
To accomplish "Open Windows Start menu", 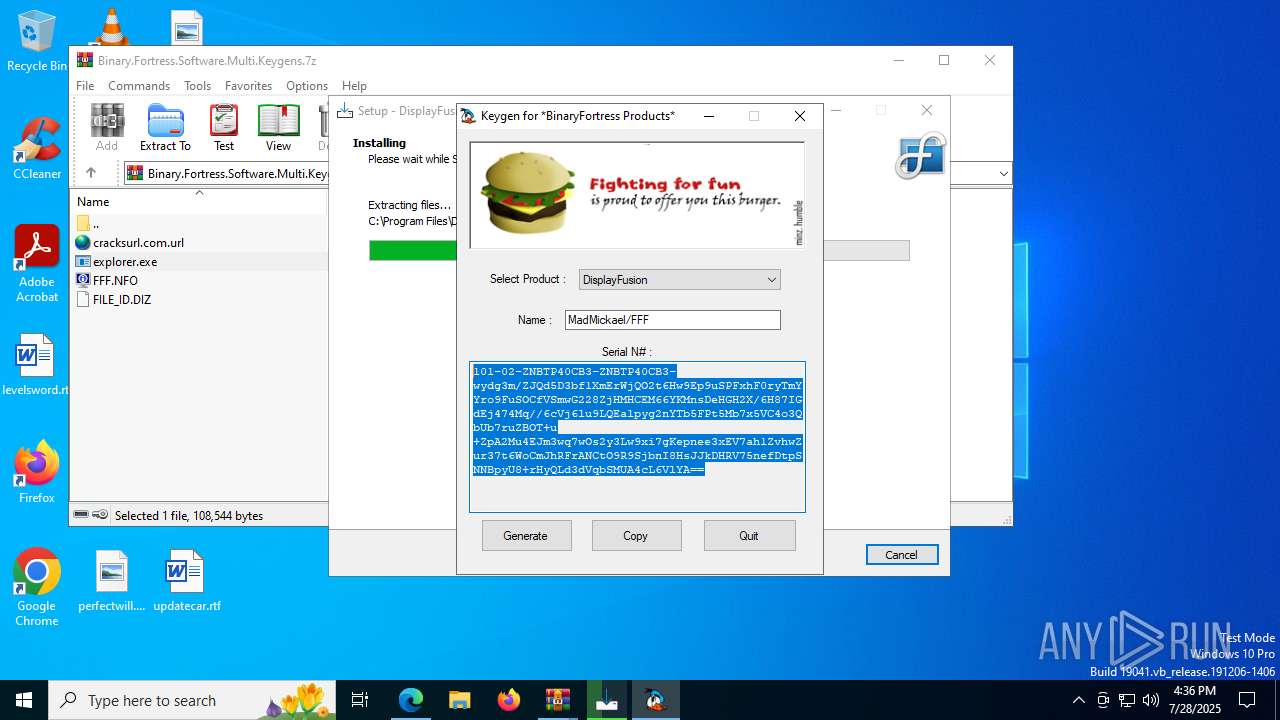I will [x=24, y=700].
